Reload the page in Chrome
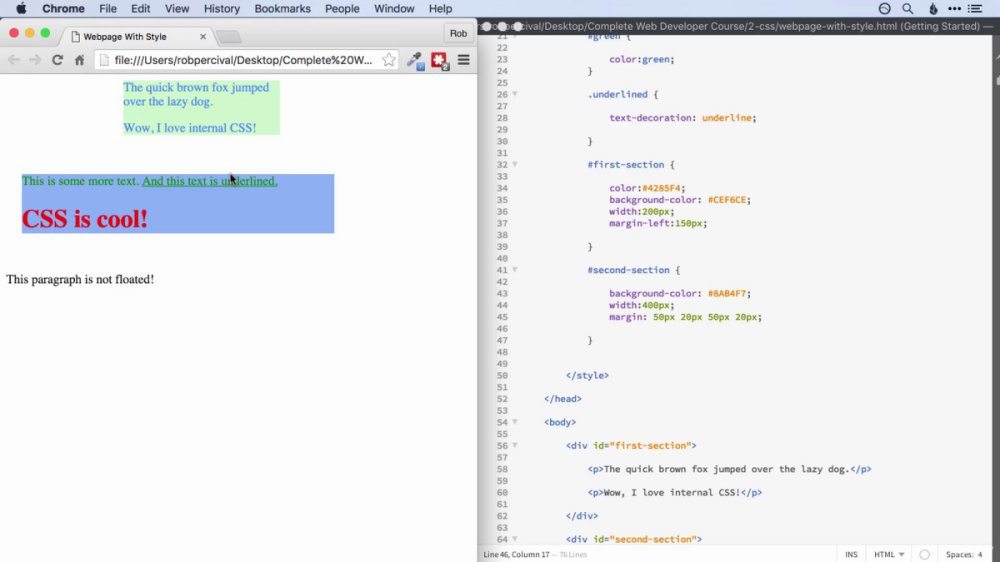 point(57,60)
